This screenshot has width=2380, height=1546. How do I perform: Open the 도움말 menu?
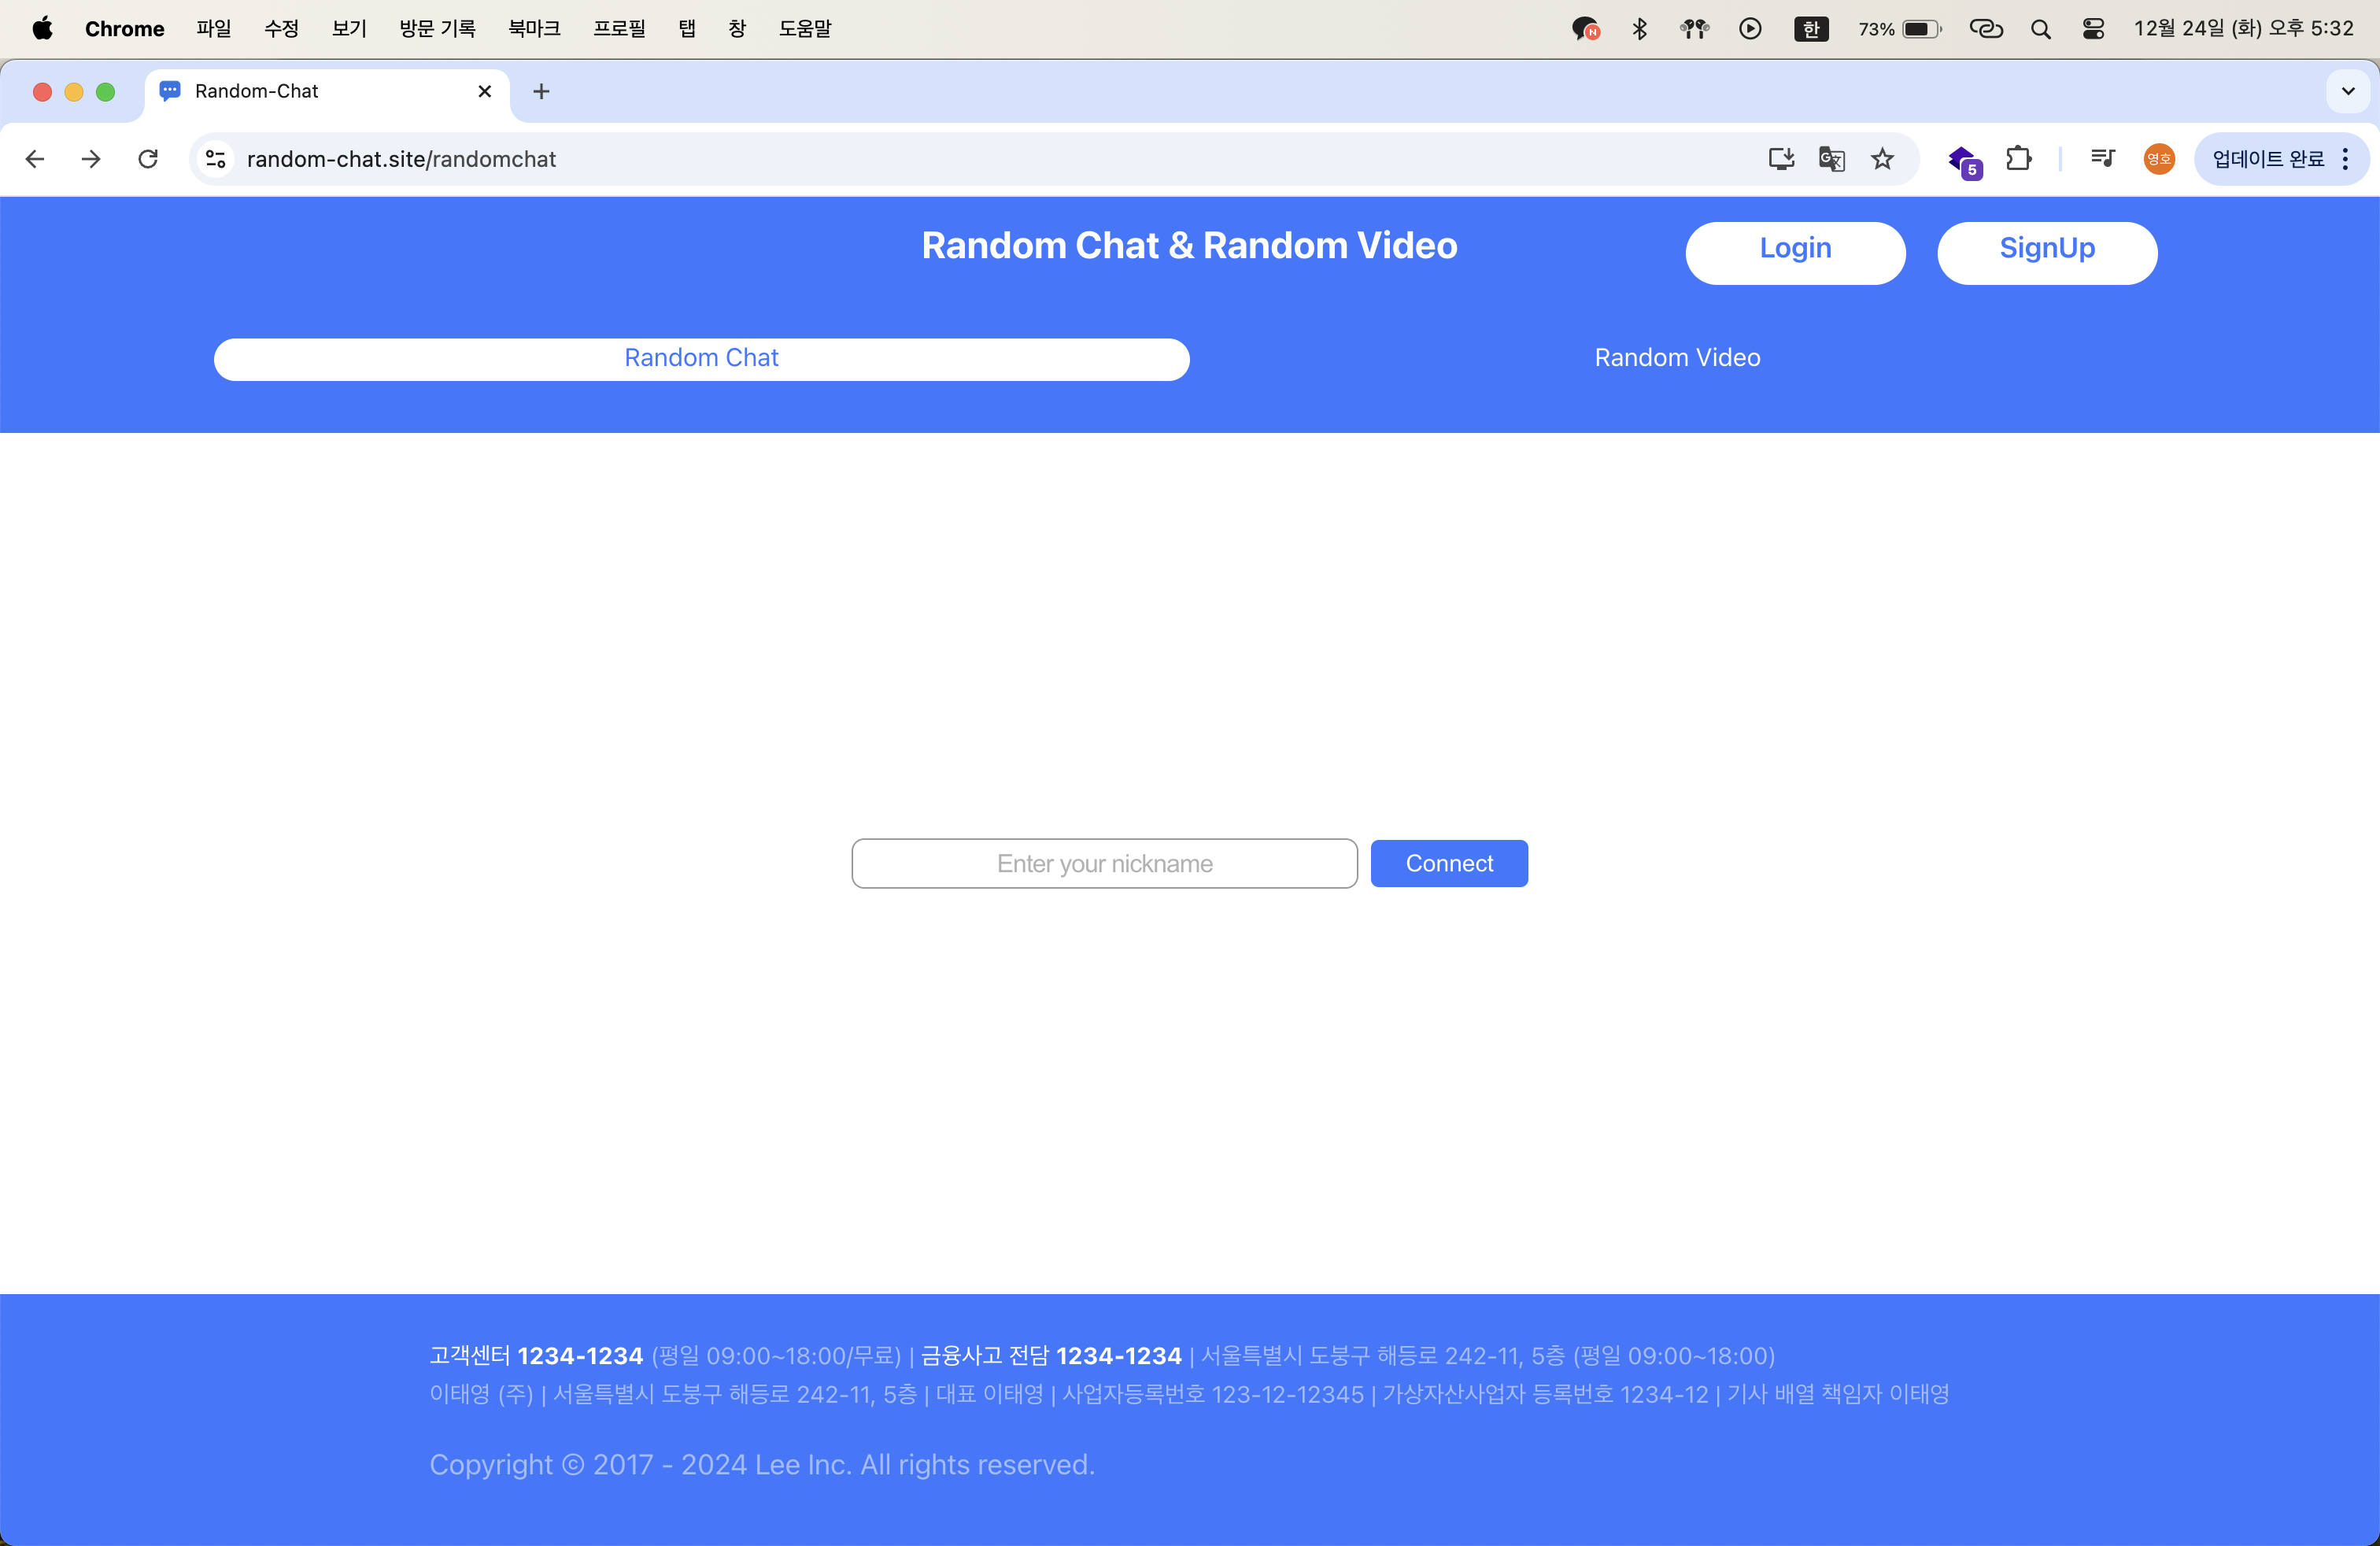806,29
